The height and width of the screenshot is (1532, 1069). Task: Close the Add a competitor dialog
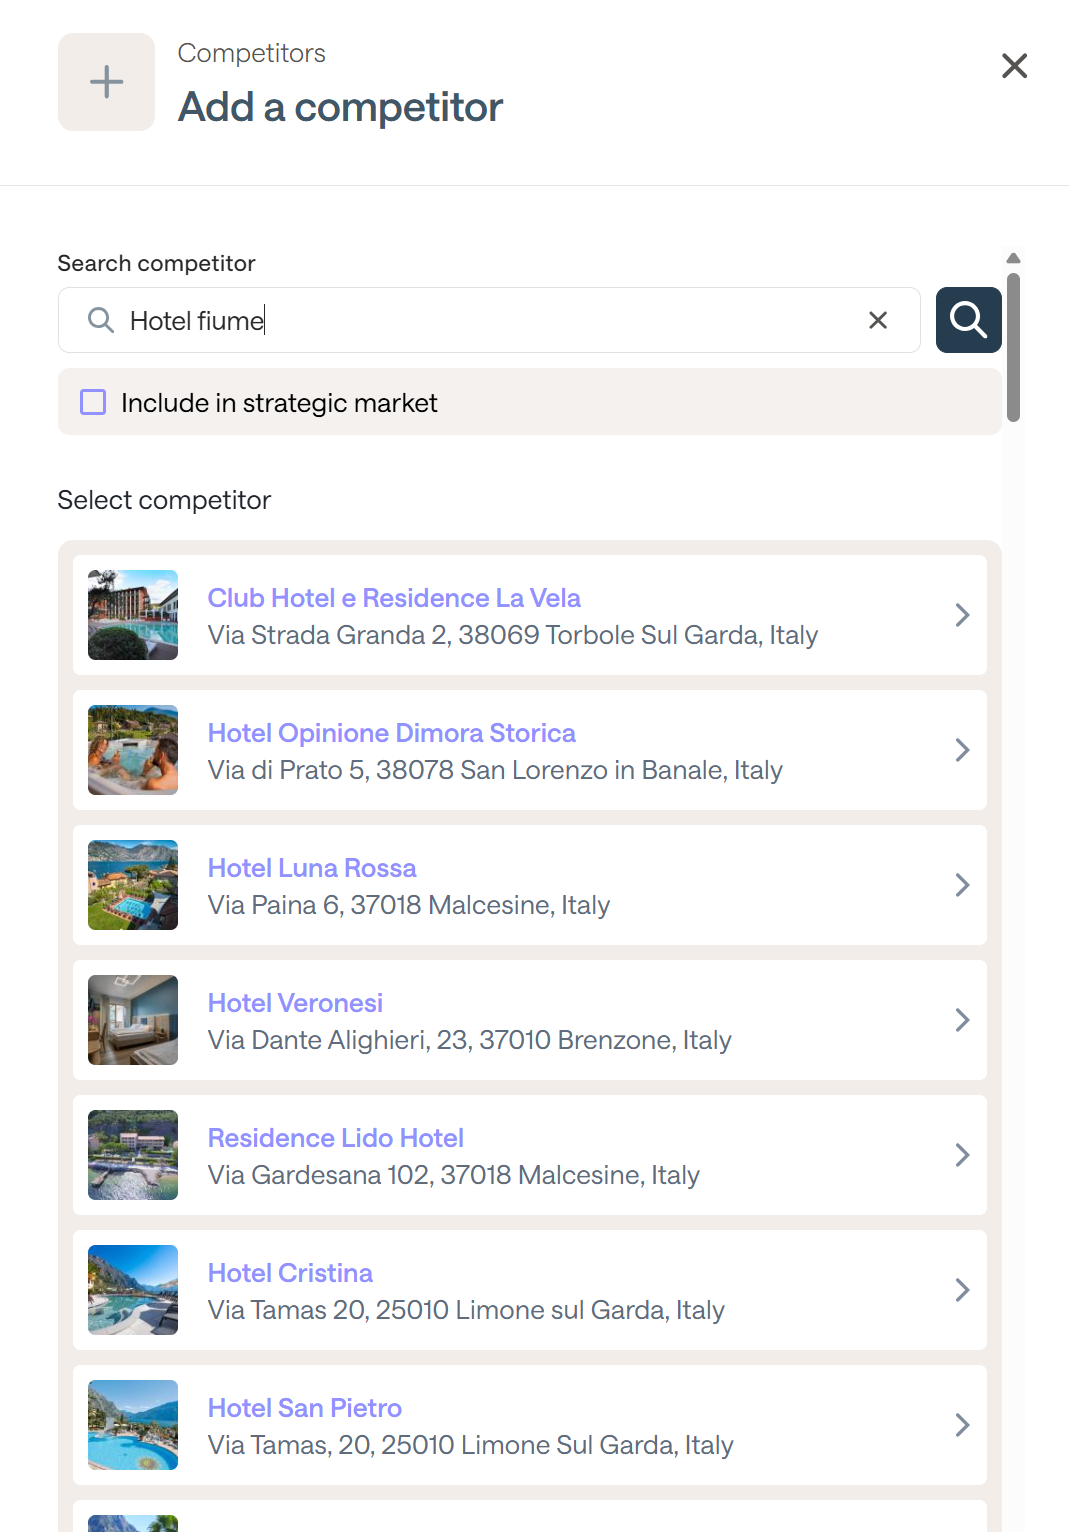(1014, 66)
